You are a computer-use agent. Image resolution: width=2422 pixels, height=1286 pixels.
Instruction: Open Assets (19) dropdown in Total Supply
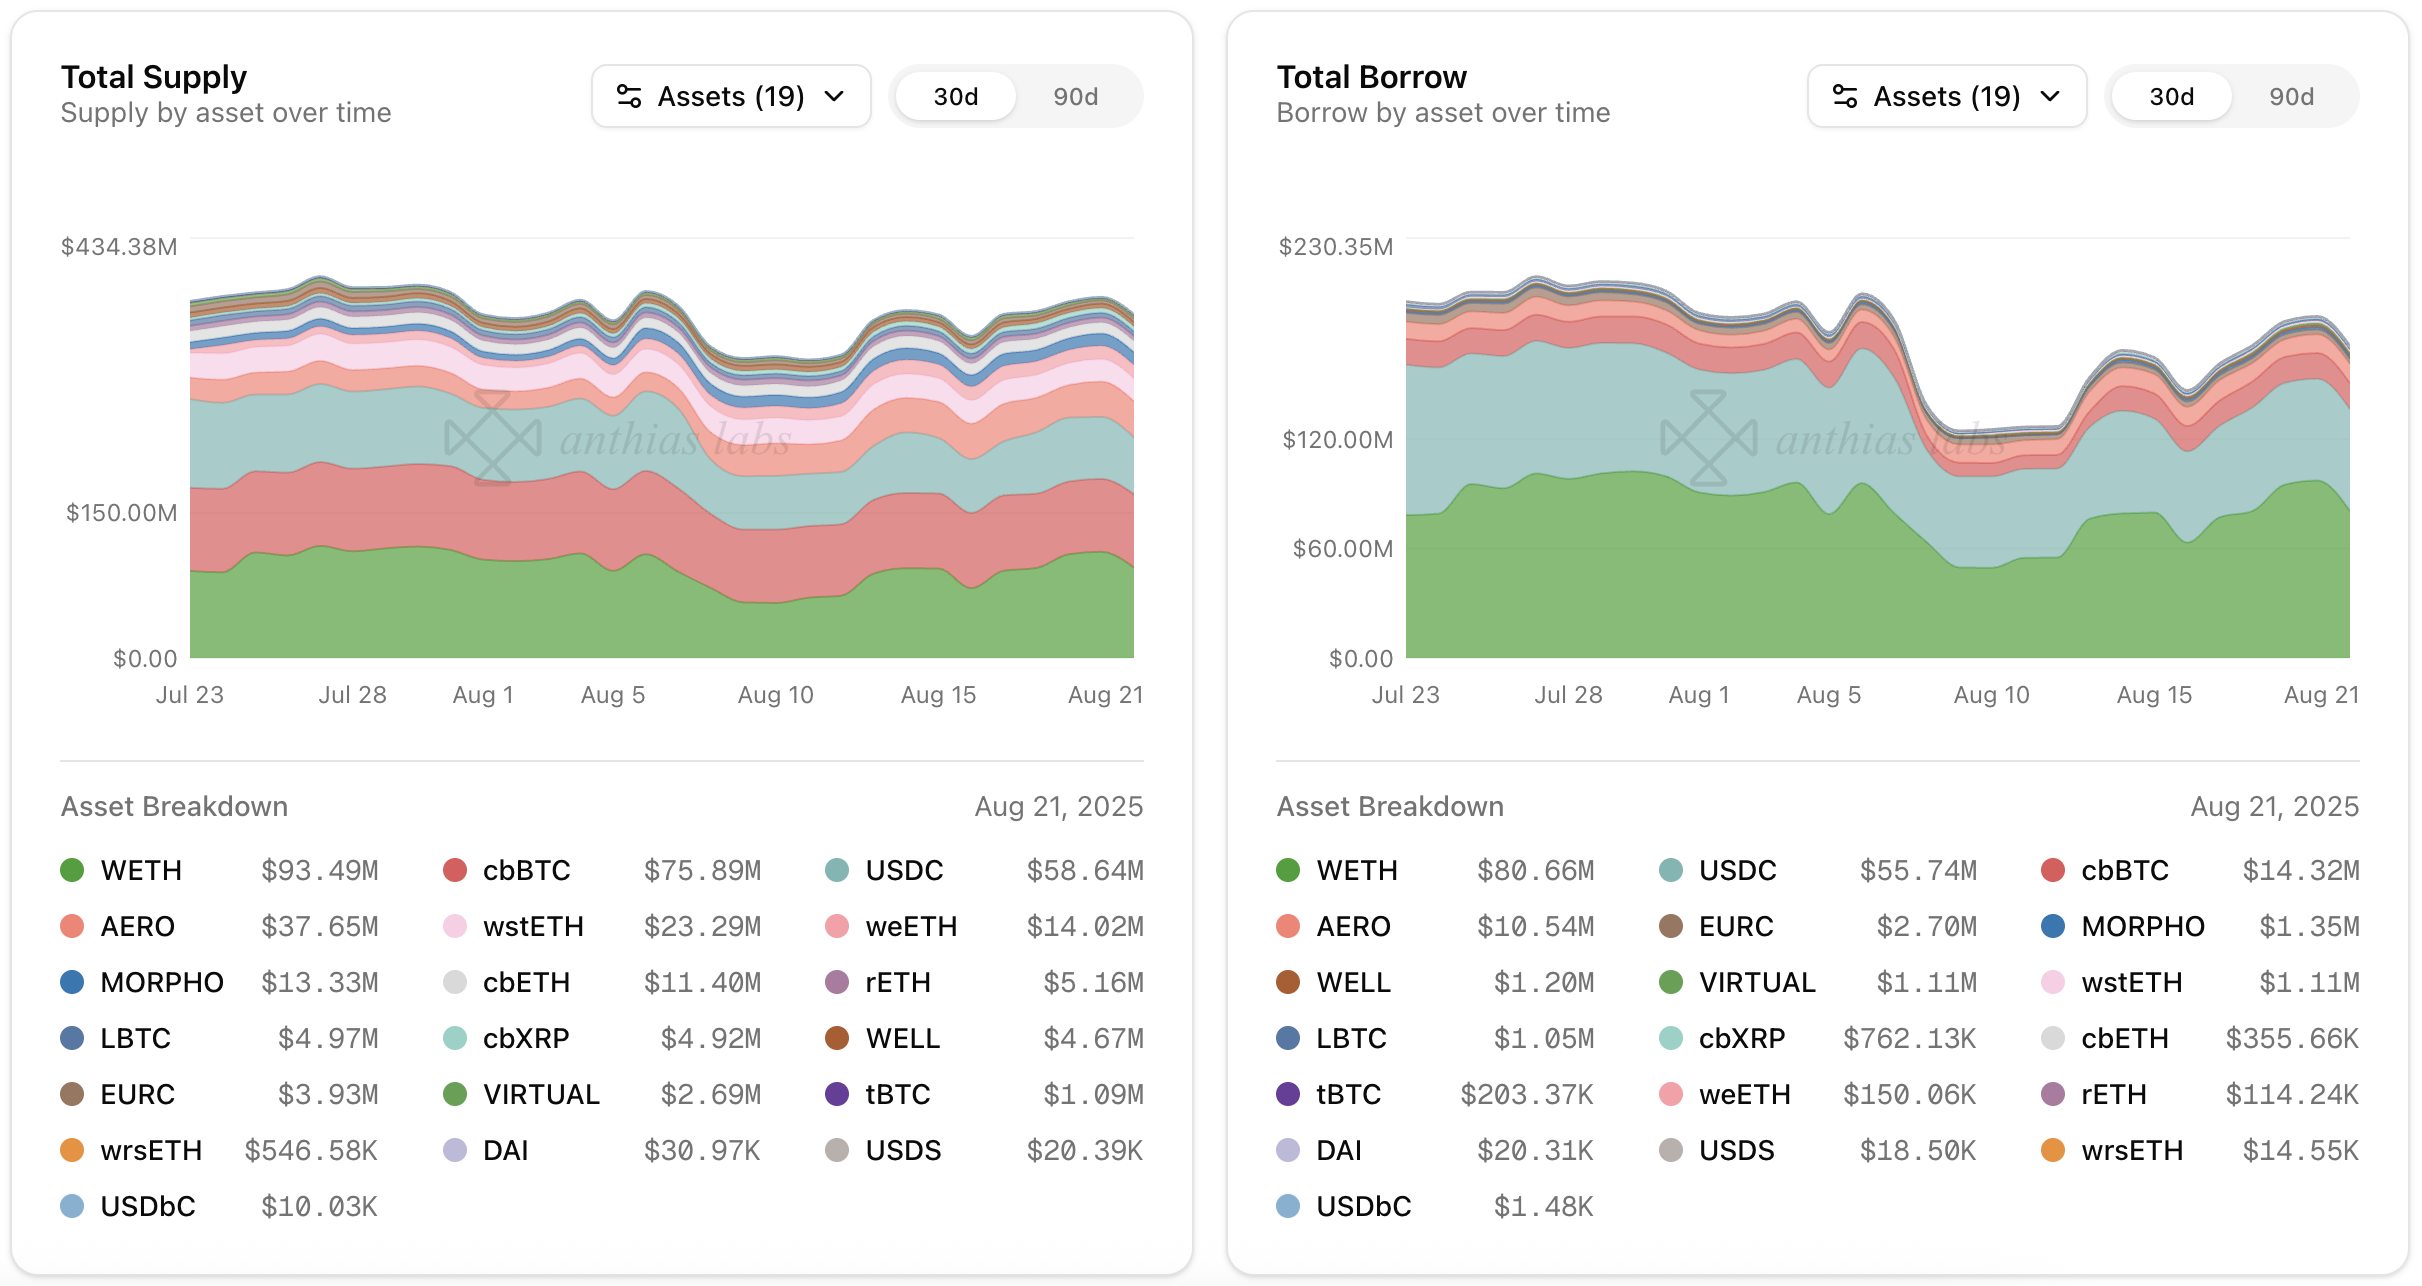(731, 96)
